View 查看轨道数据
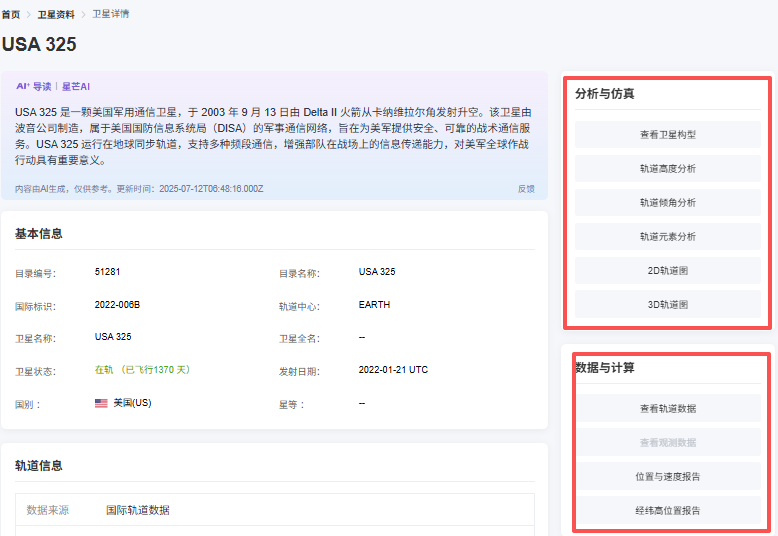This screenshot has height=536, width=778. click(x=667, y=408)
